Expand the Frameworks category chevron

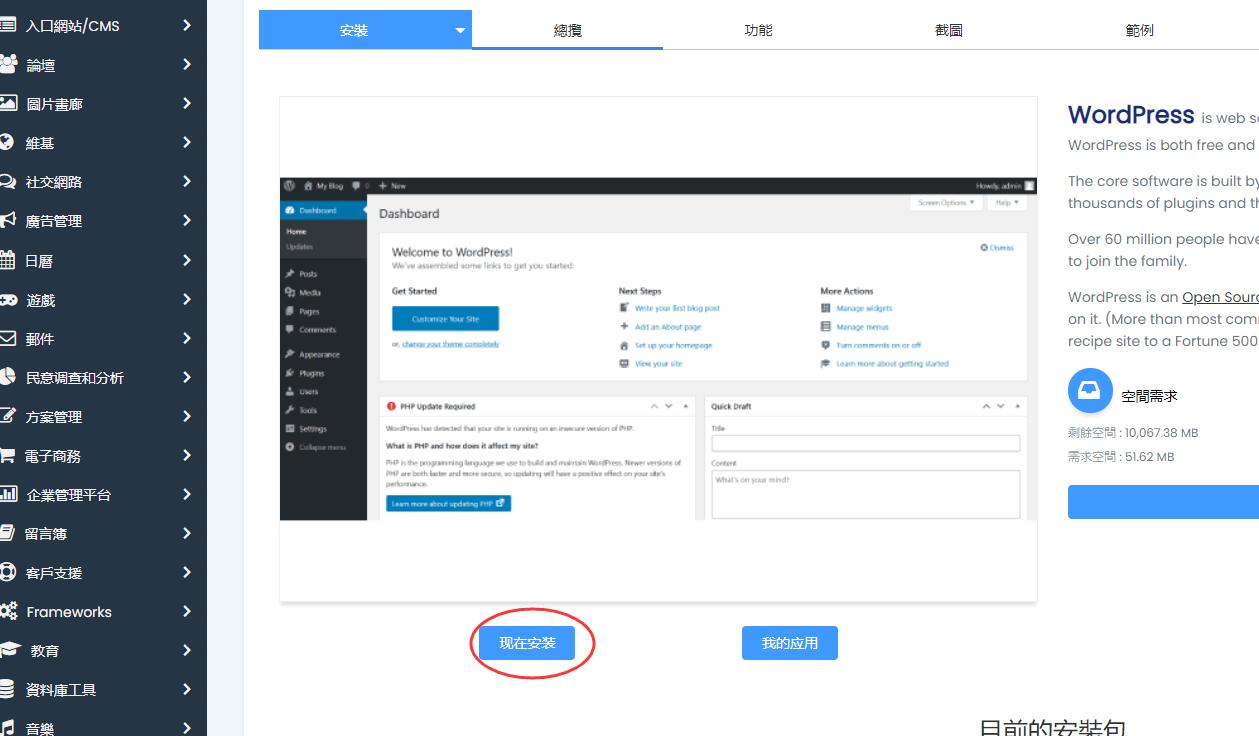coord(187,611)
